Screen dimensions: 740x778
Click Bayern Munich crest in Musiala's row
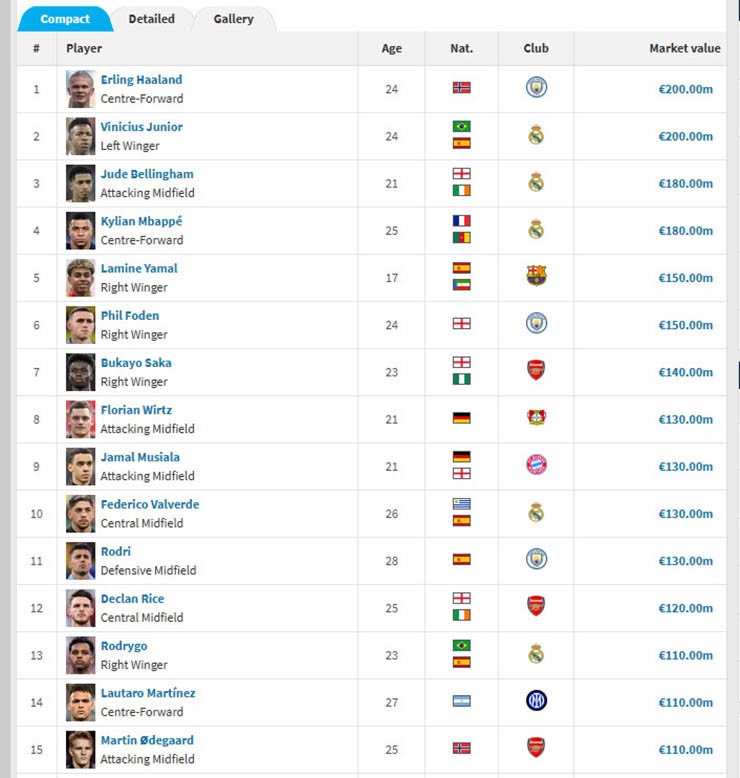(x=536, y=465)
